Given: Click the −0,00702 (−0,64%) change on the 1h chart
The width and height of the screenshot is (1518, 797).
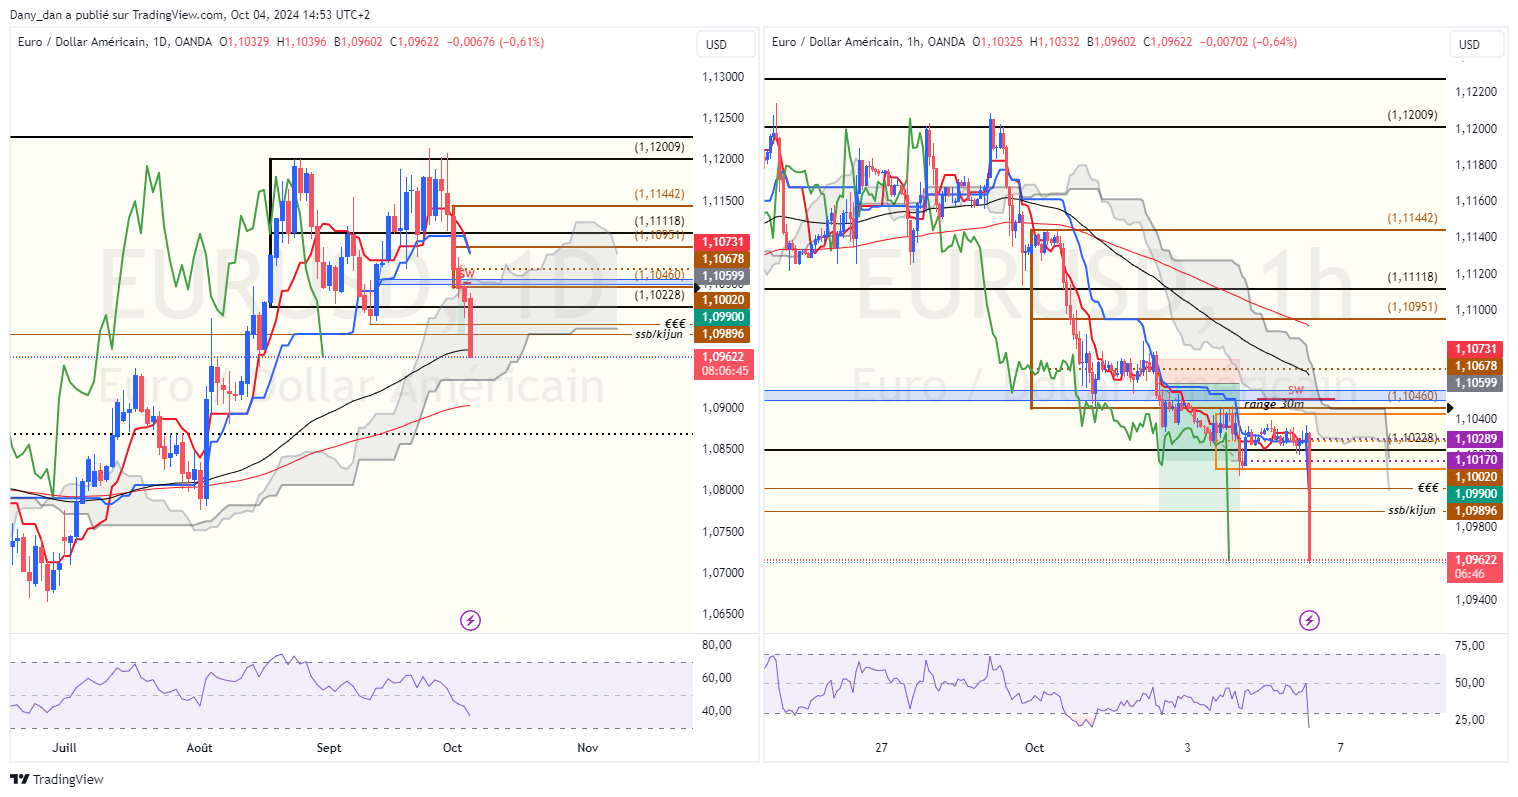Looking at the screenshot, I should coord(1248,42).
